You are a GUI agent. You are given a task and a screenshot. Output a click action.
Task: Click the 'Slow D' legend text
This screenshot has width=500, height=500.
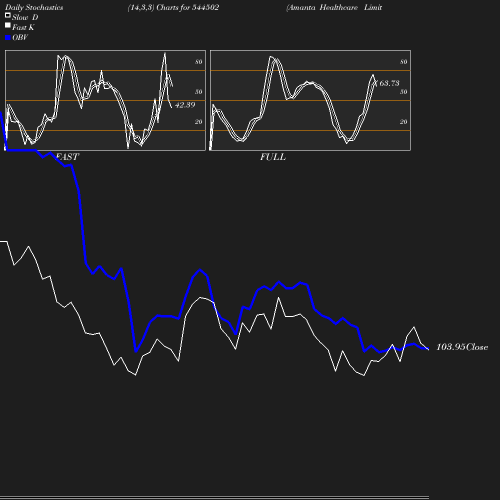[x=25, y=17]
